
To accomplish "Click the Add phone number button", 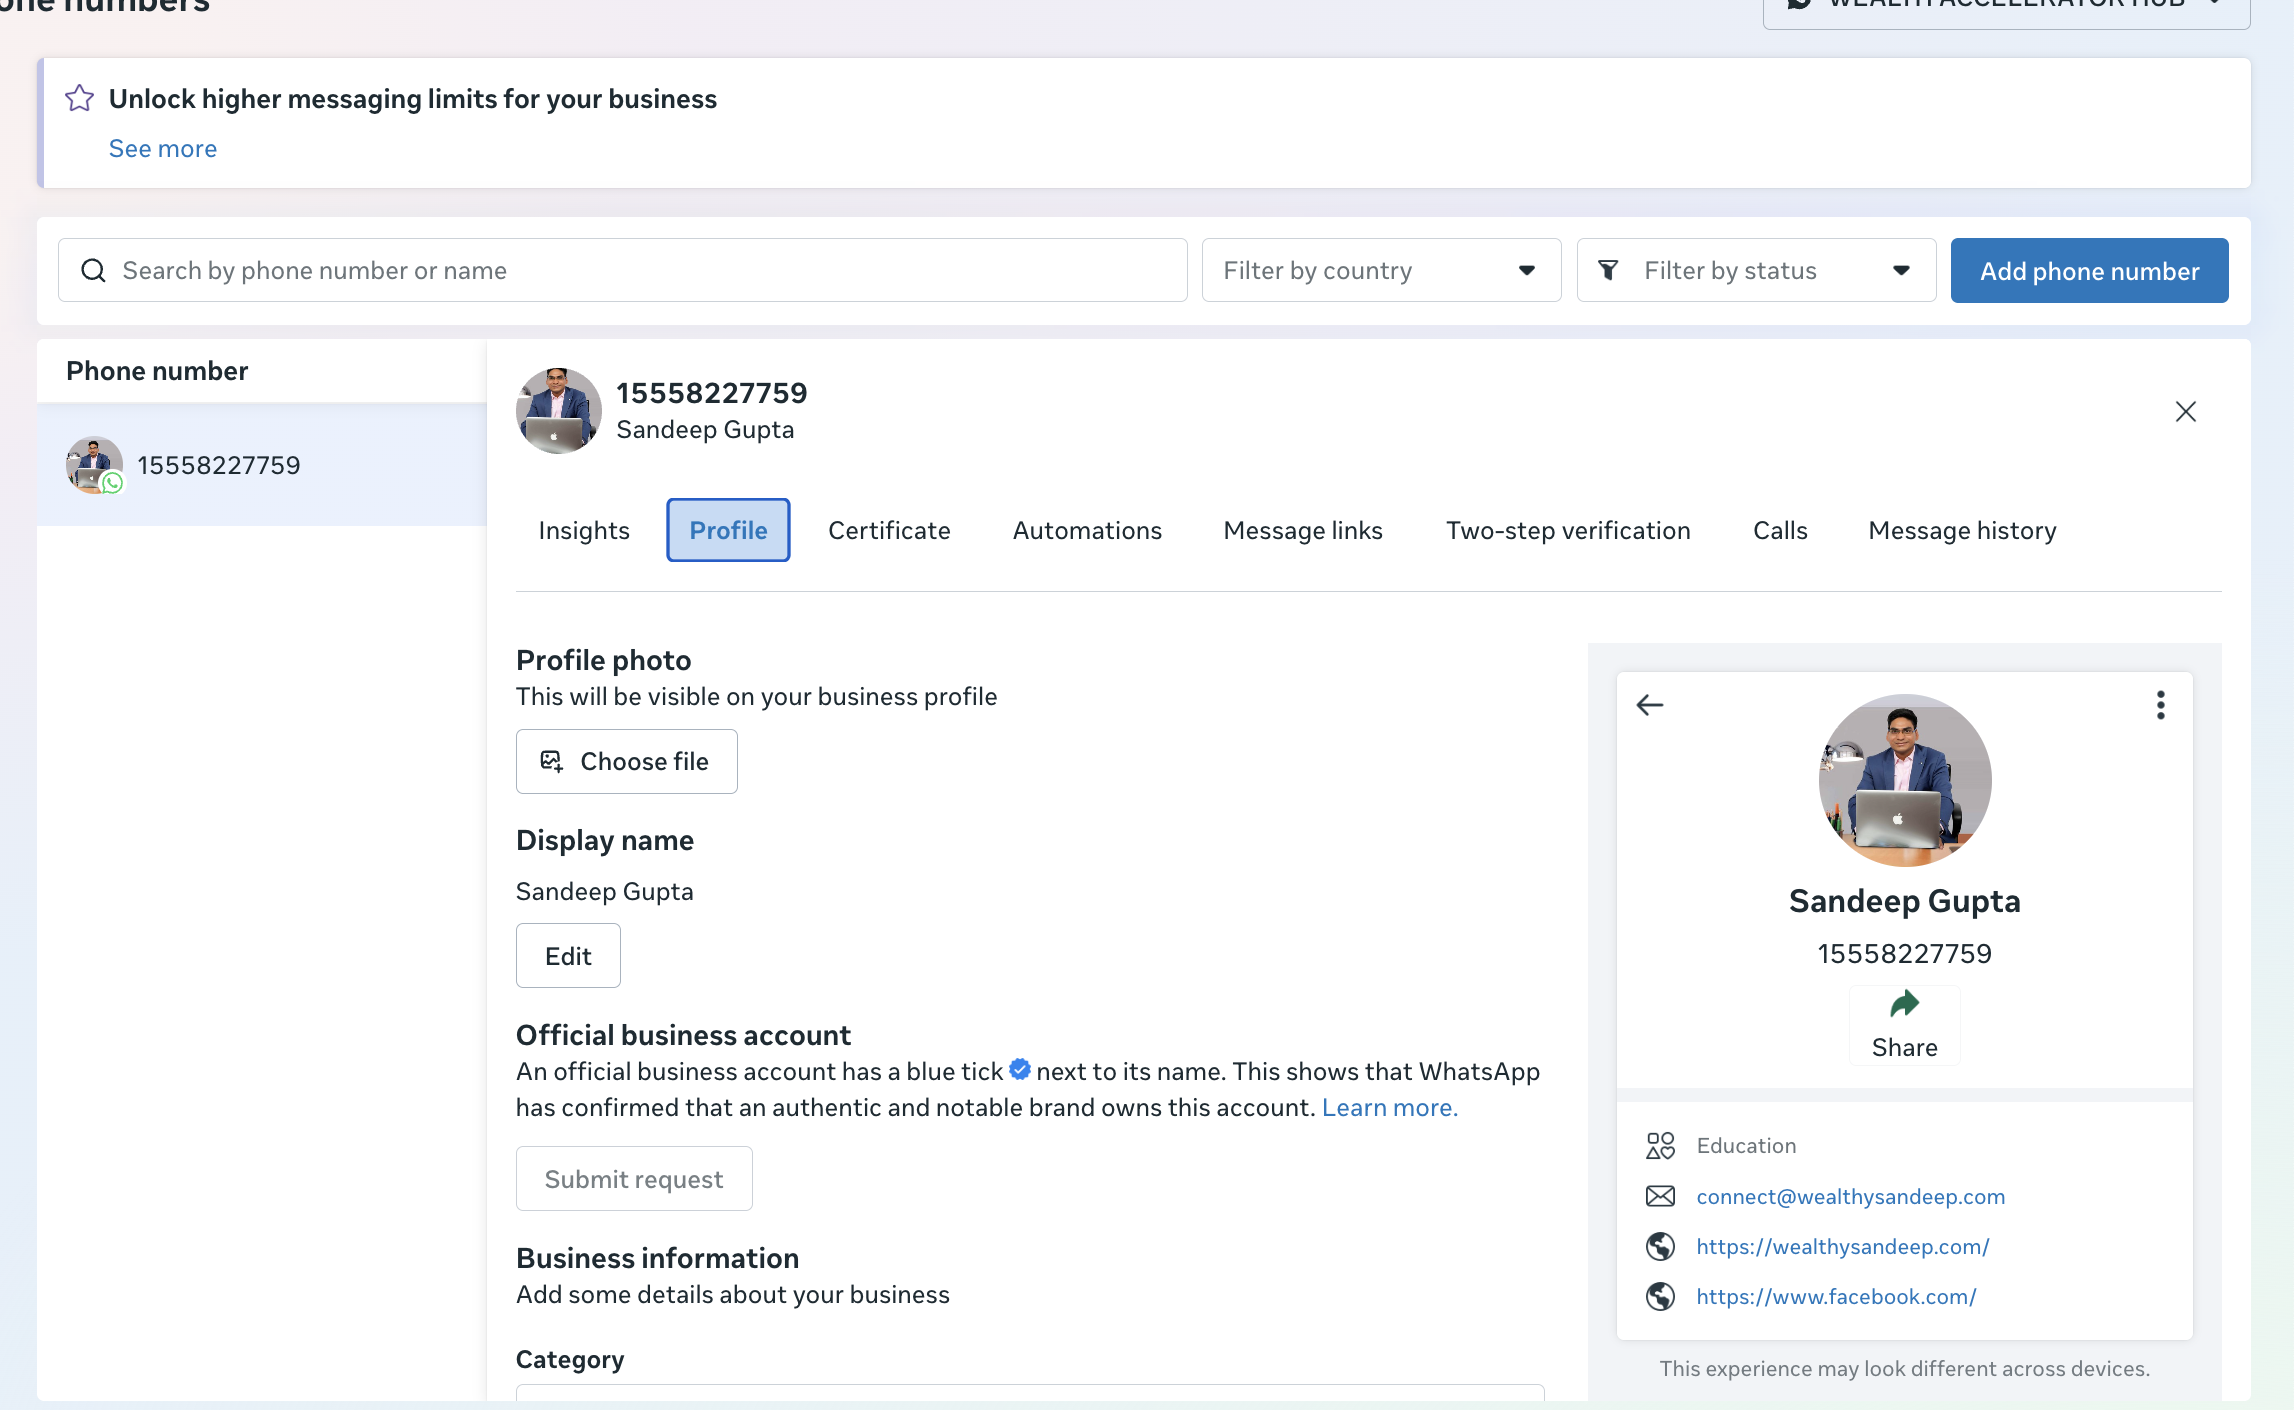I will pos(2089,270).
